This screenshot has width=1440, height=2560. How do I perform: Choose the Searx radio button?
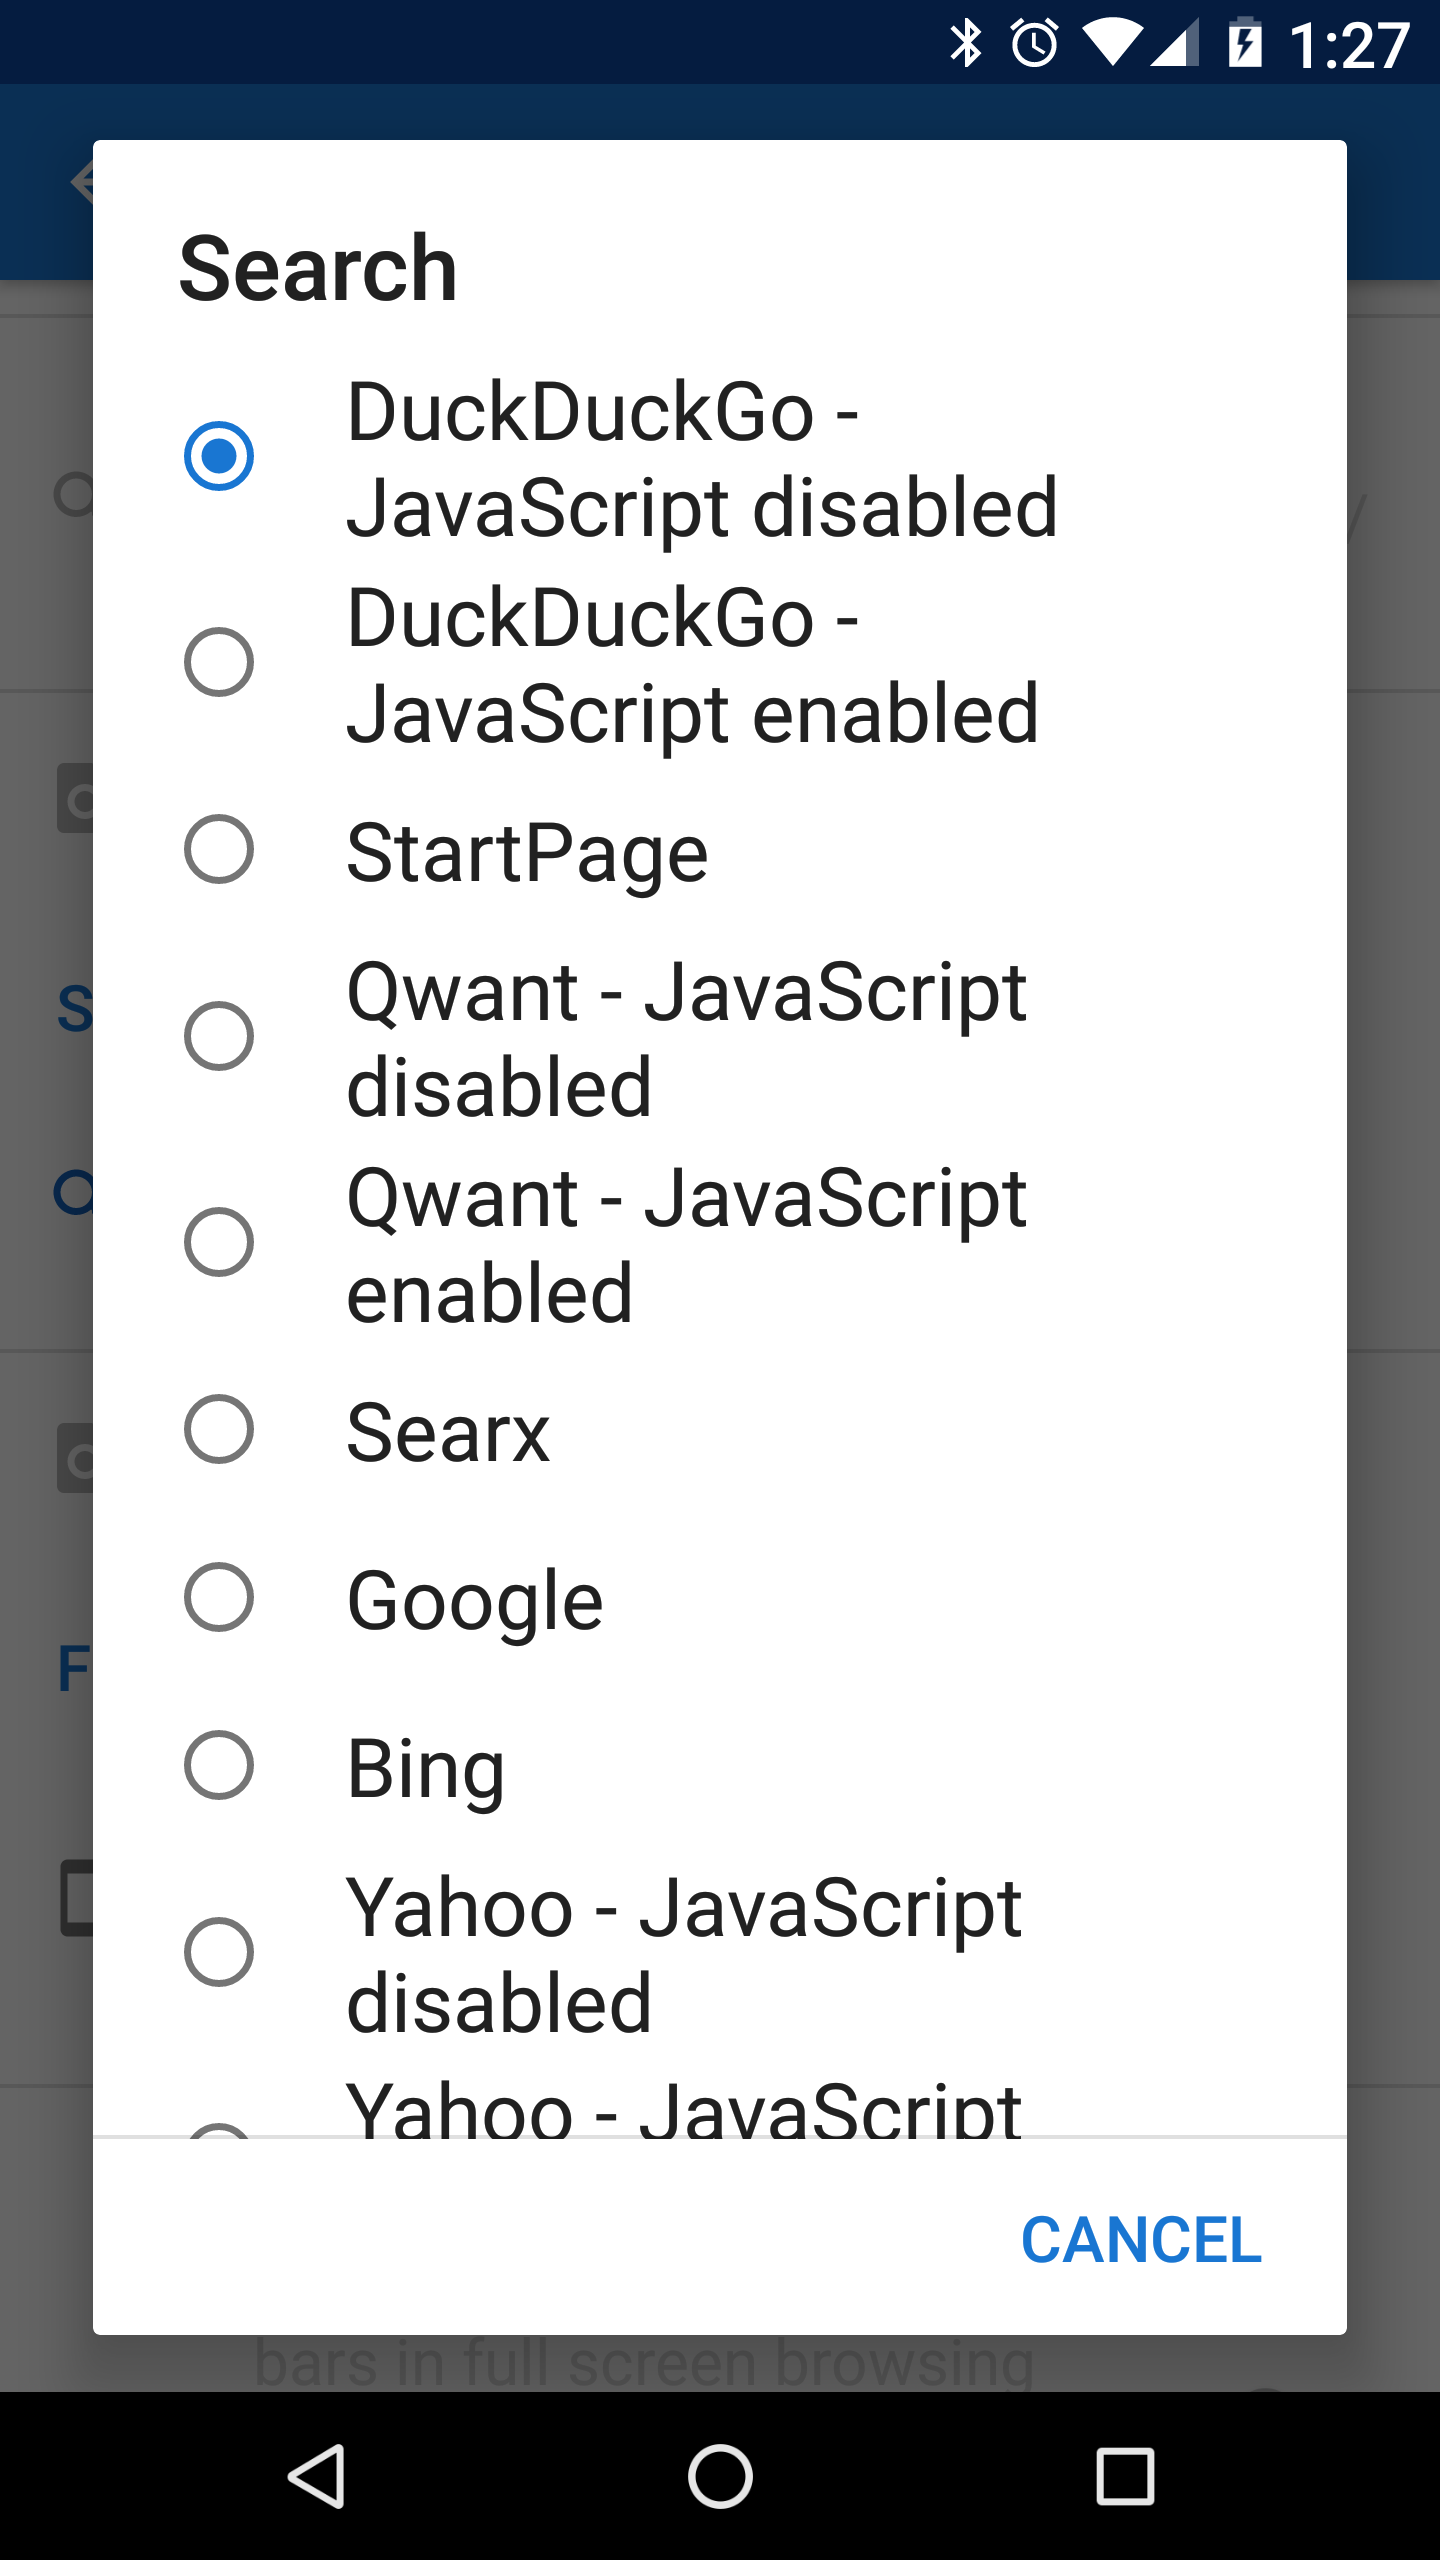219,1429
